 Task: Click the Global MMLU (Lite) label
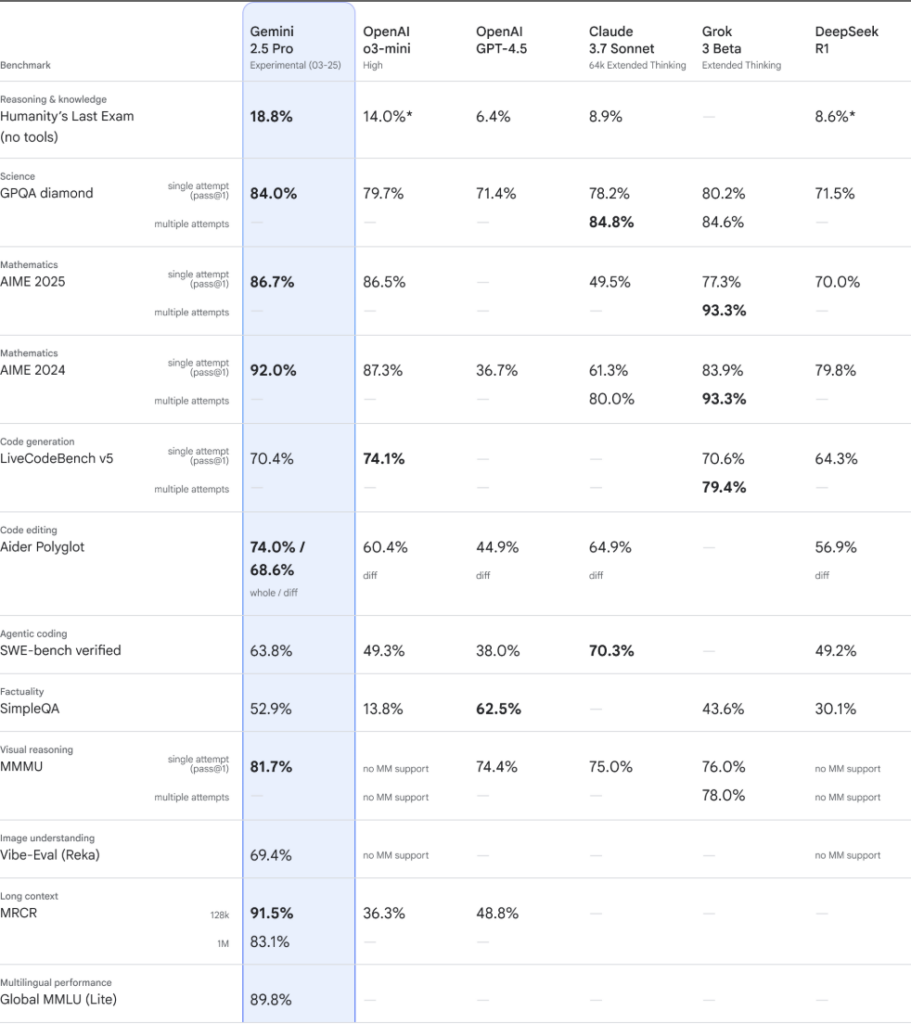58,999
